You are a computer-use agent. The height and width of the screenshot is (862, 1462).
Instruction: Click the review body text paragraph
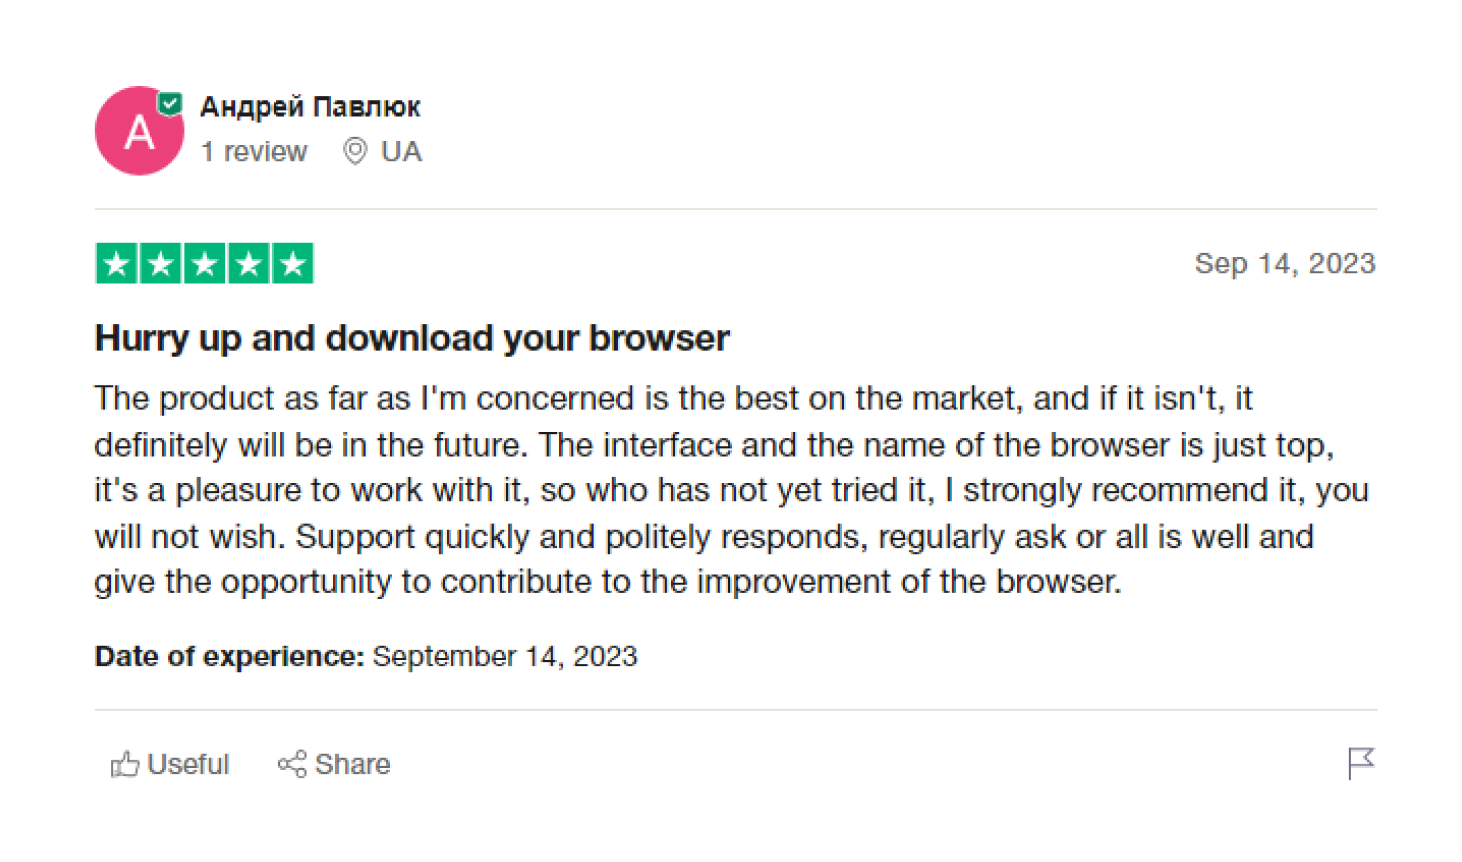732,490
